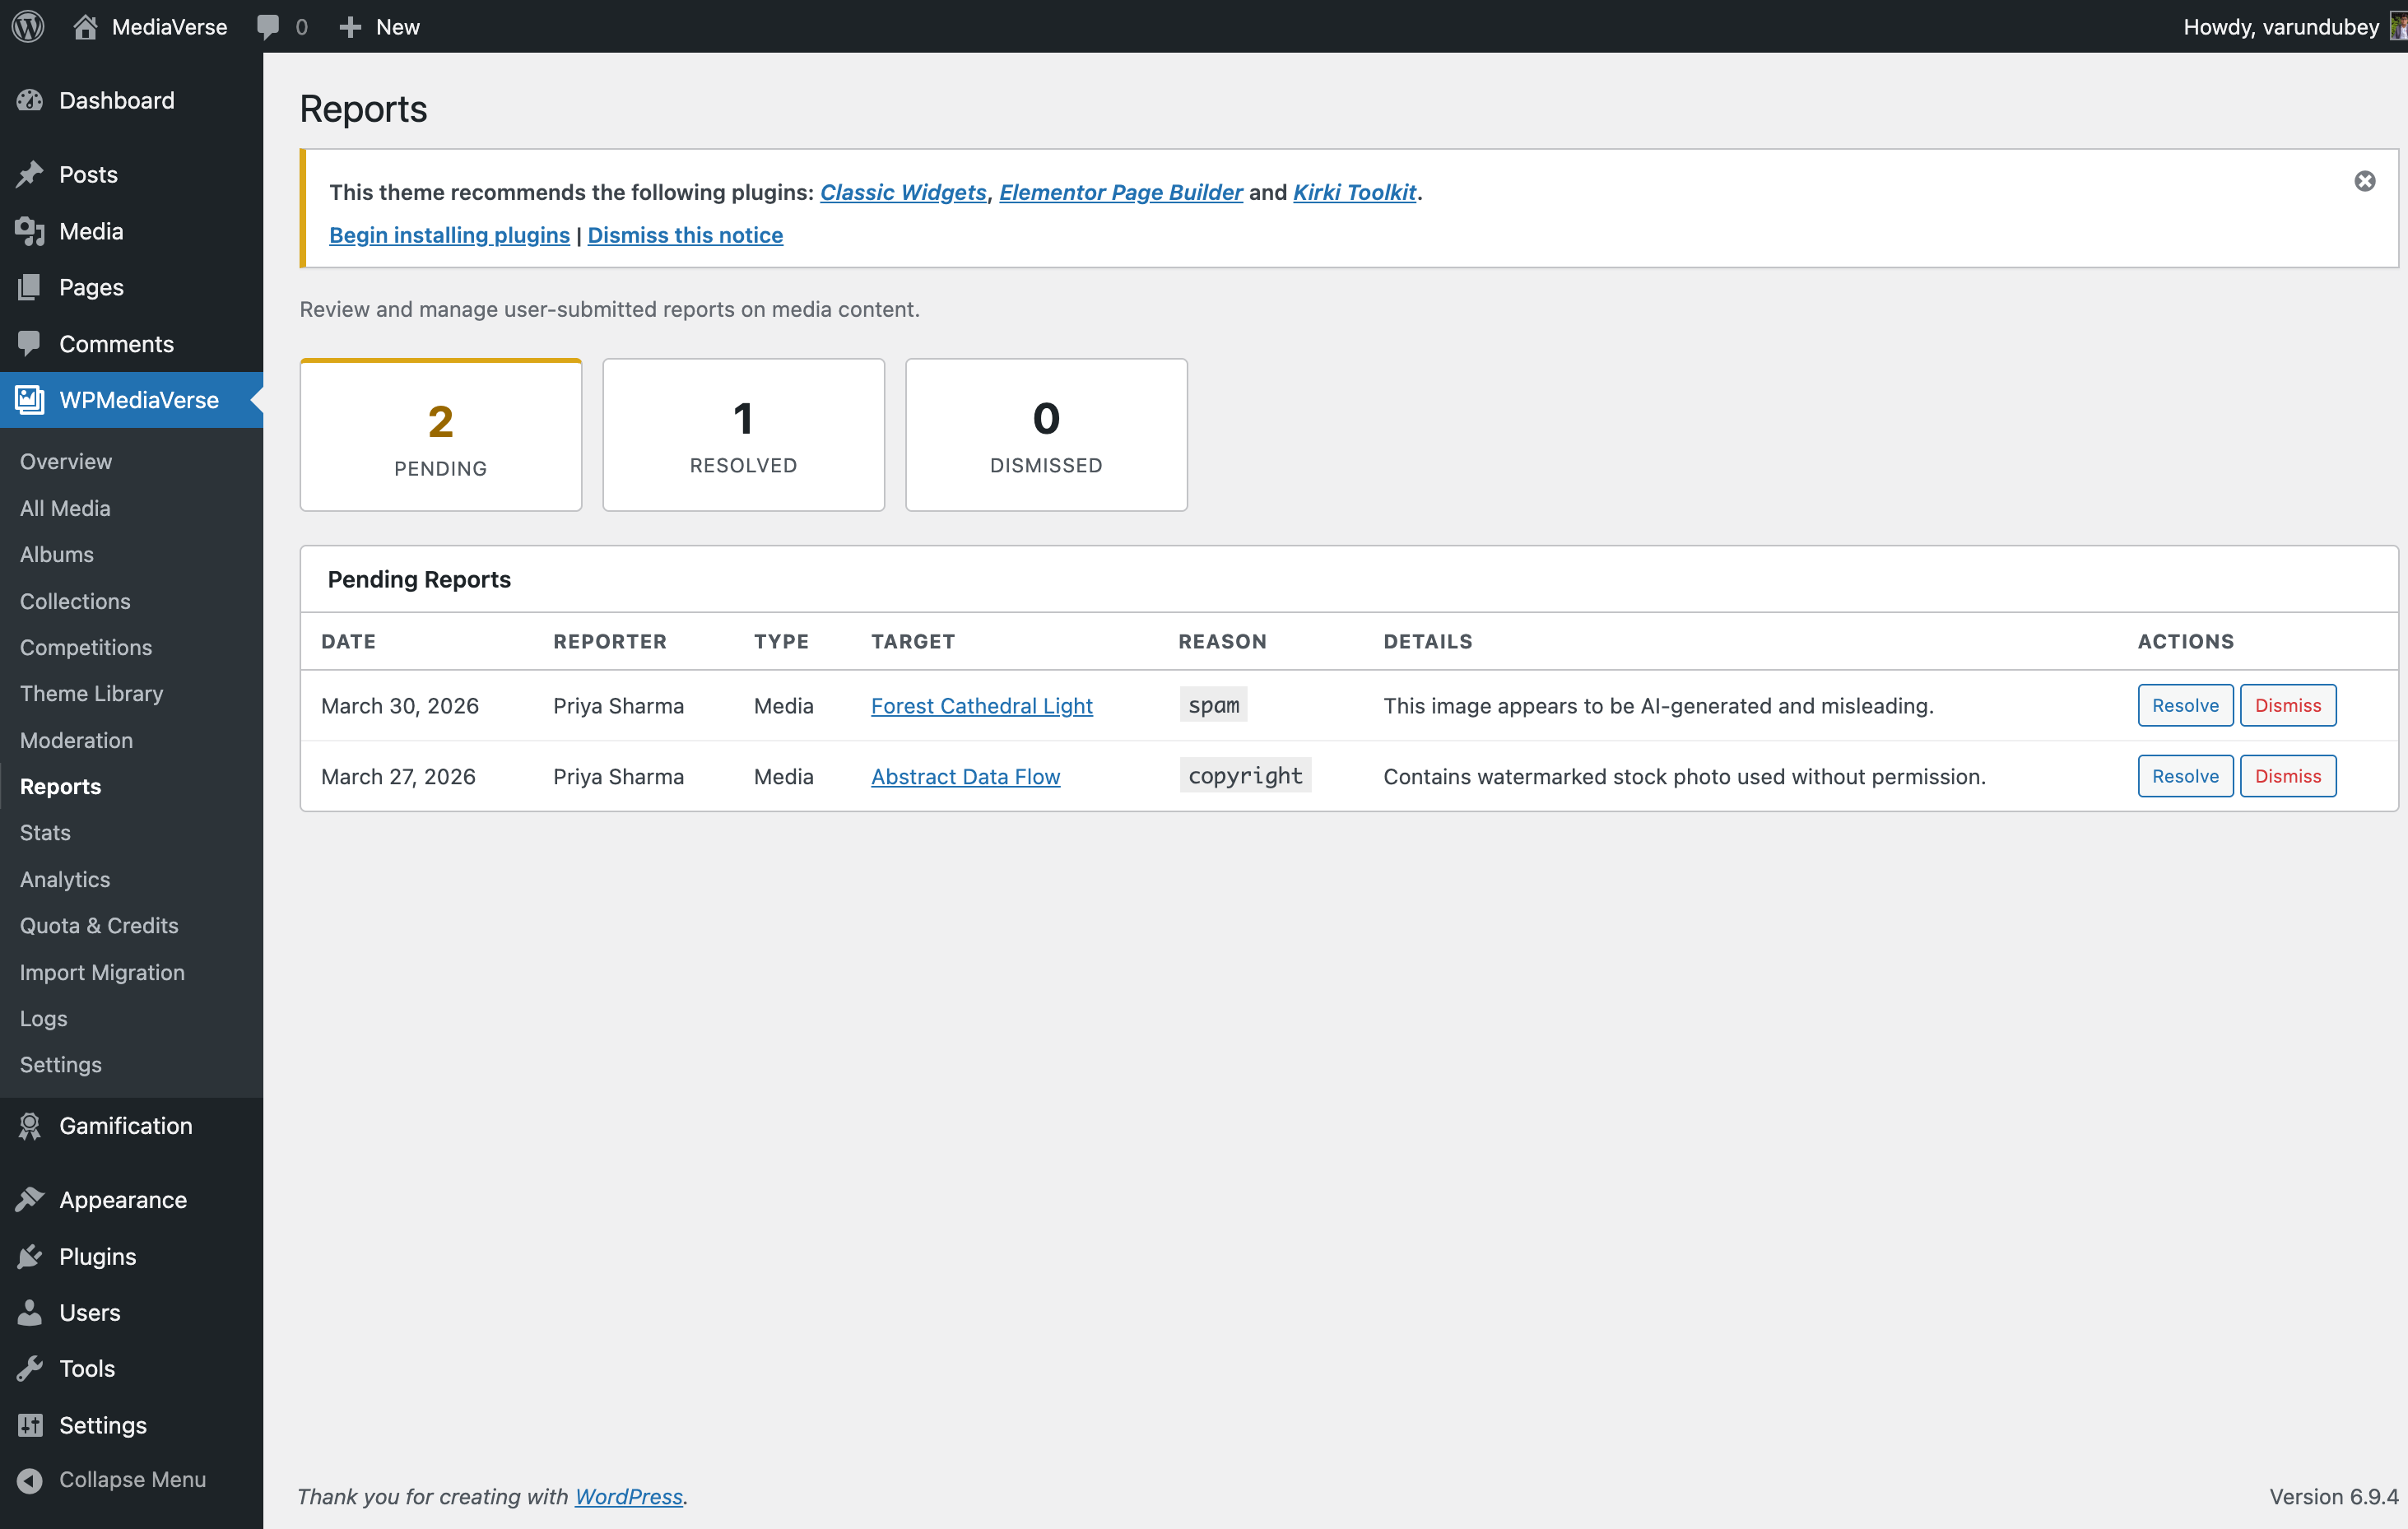This screenshot has height=1529, width=2408.
Task: Collapse the admin sidebar menu
Action: pos(29,1480)
